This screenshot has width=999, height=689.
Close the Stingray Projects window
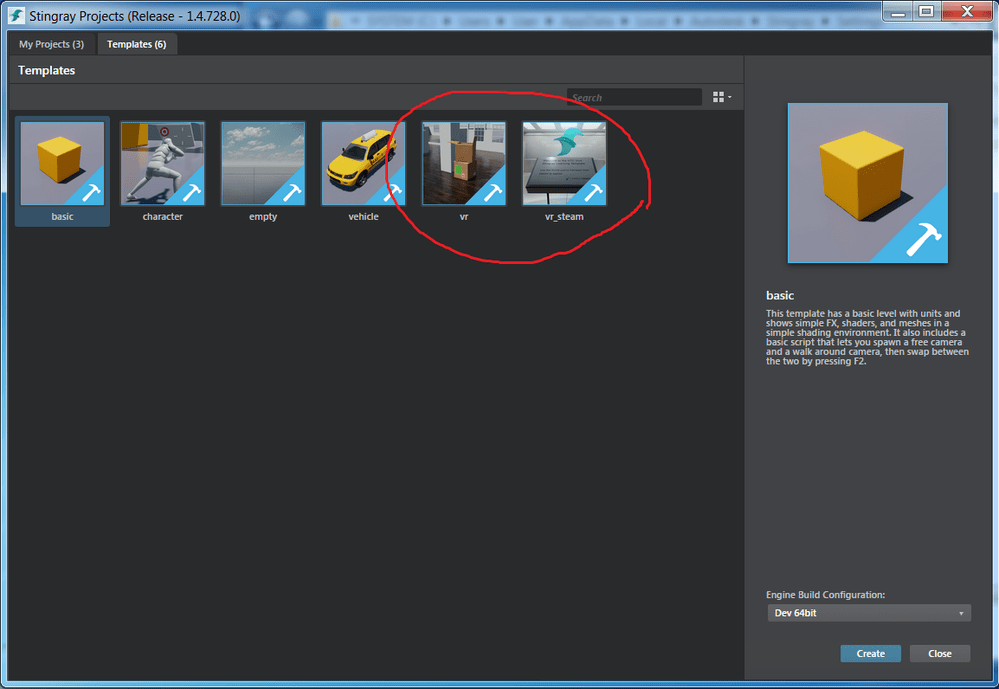click(x=967, y=11)
